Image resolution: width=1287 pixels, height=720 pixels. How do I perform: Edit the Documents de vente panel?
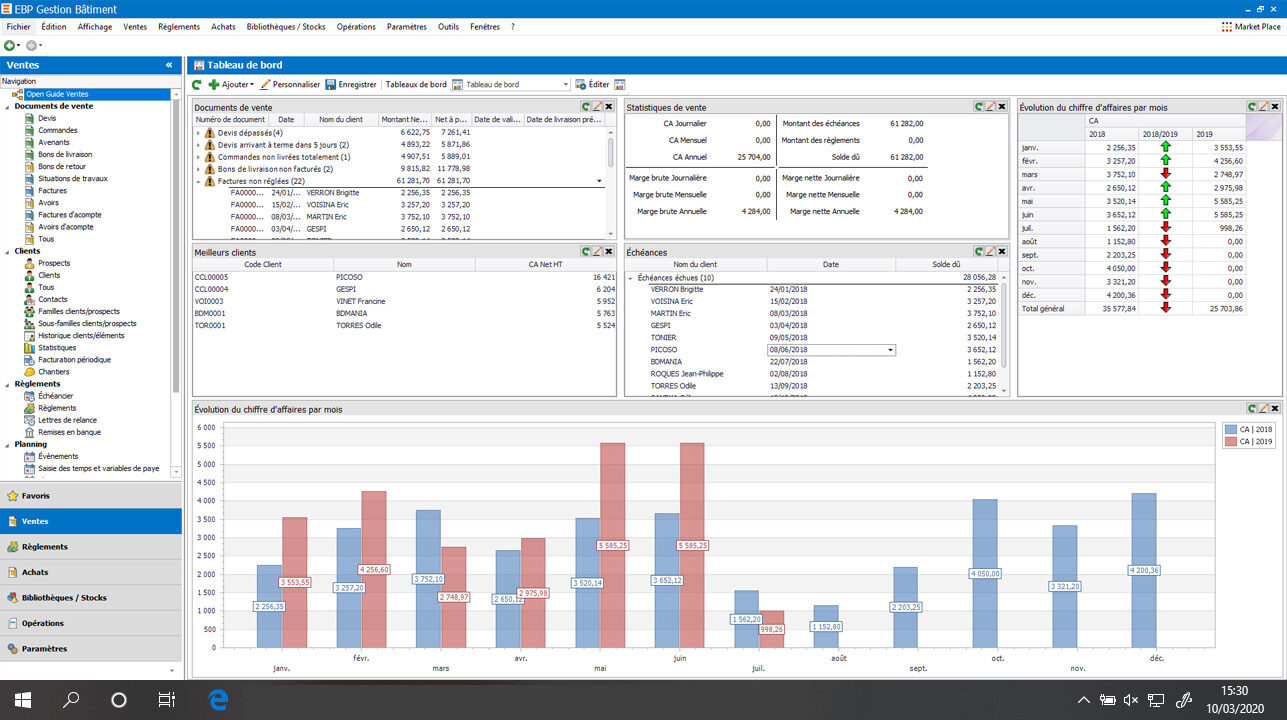(597, 106)
